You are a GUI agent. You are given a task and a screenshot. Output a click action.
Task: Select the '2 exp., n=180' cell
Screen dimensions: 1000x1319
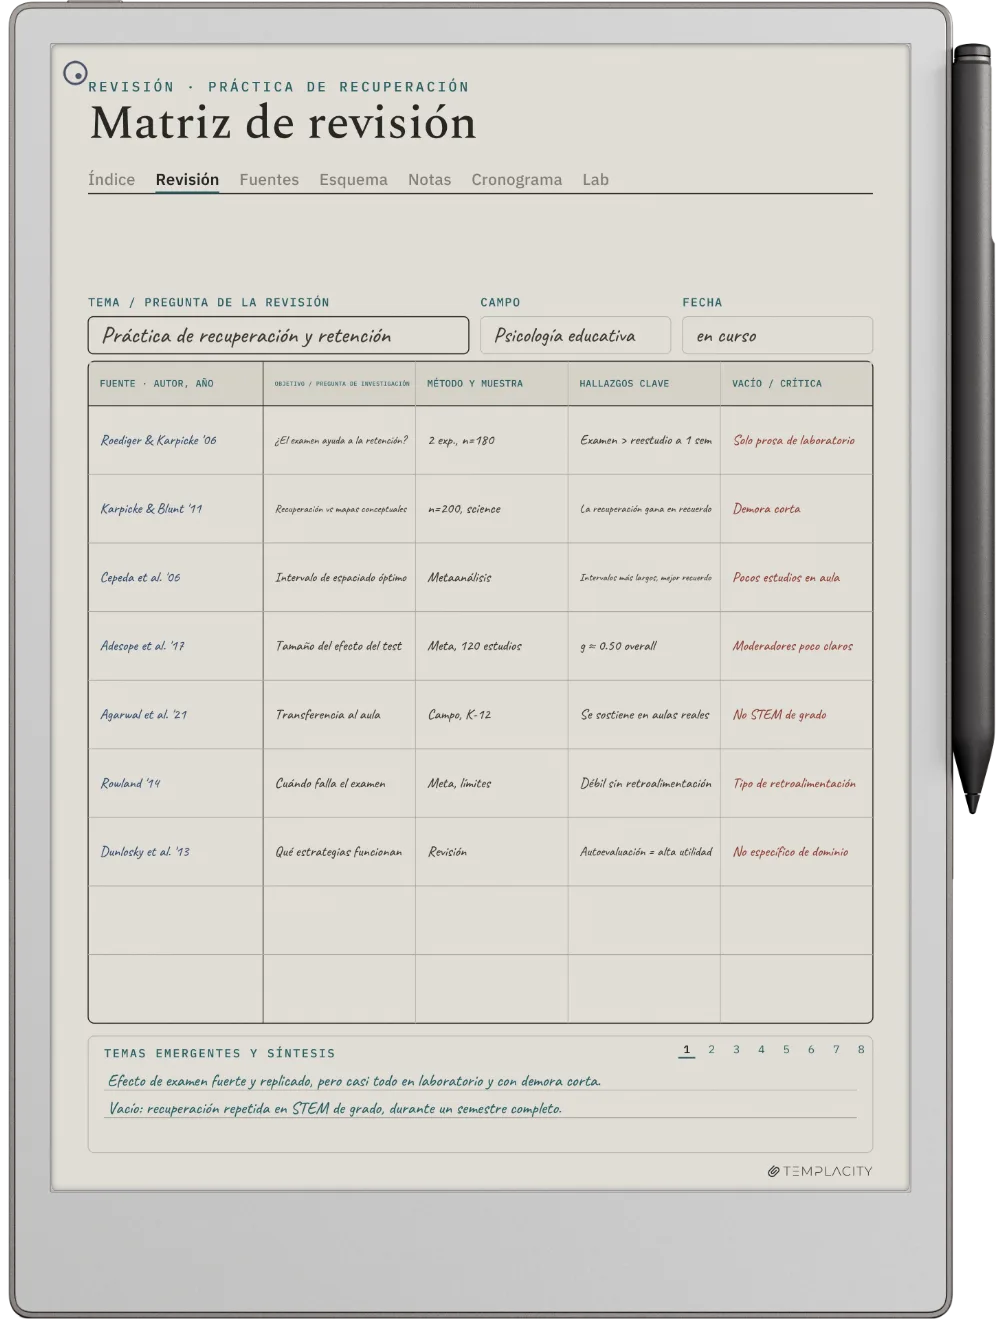492,440
